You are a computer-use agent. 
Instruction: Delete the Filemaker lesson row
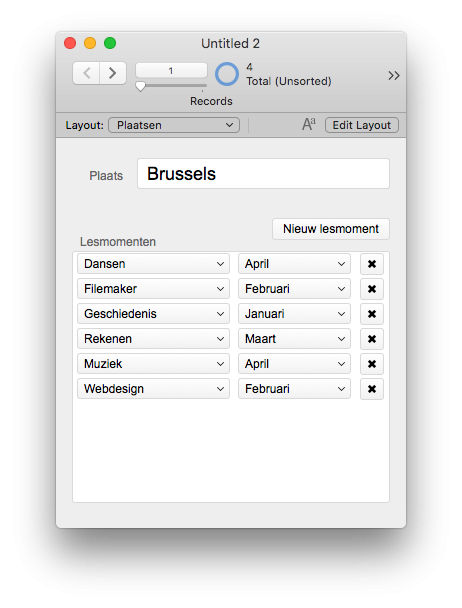[372, 289]
